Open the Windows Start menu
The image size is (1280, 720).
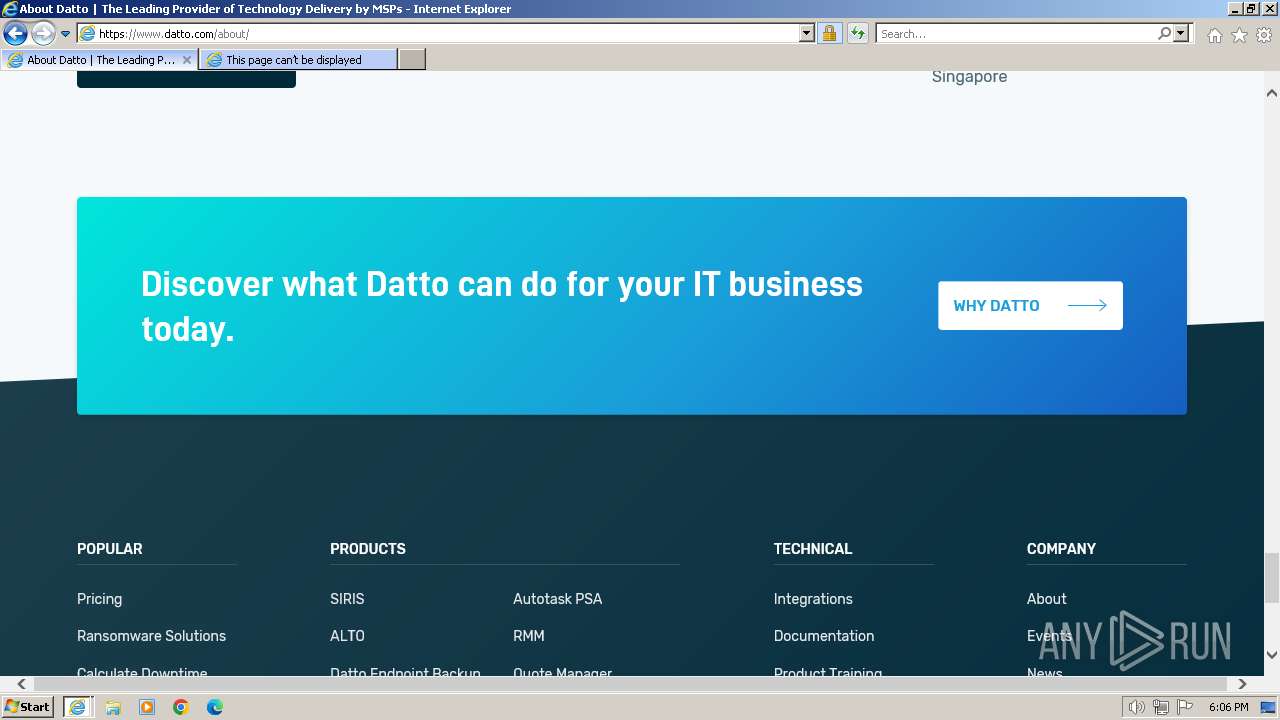tap(27, 707)
